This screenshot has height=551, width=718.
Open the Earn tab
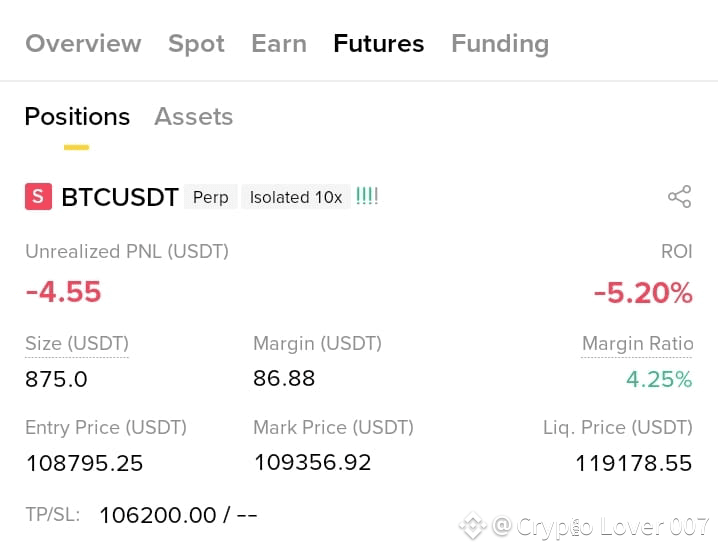[279, 44]
